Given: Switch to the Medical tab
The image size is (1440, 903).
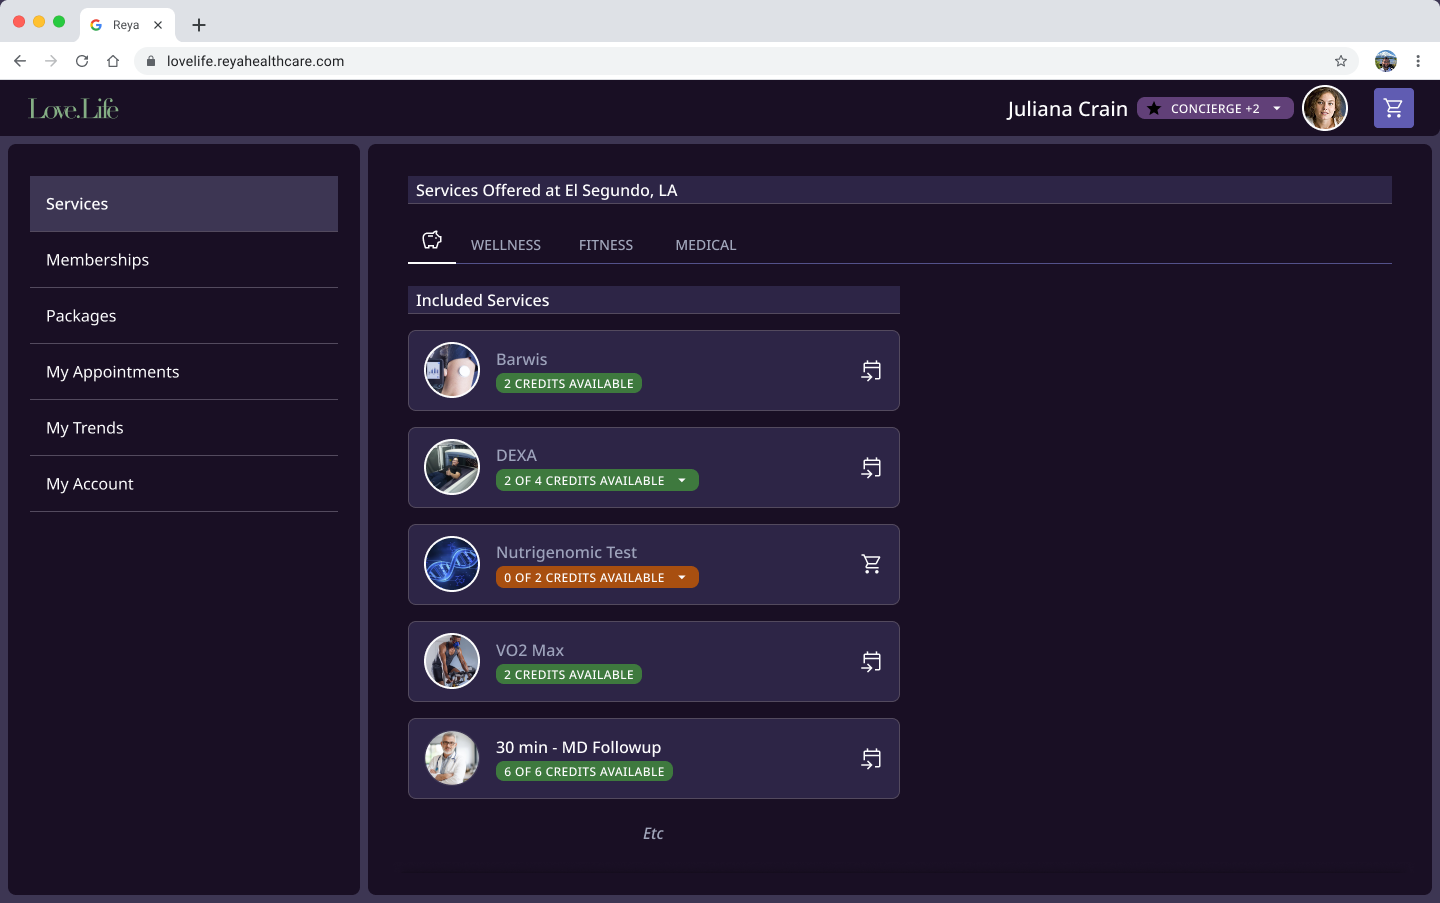Looking at the screenshot, I should click(x=705, y=245).
